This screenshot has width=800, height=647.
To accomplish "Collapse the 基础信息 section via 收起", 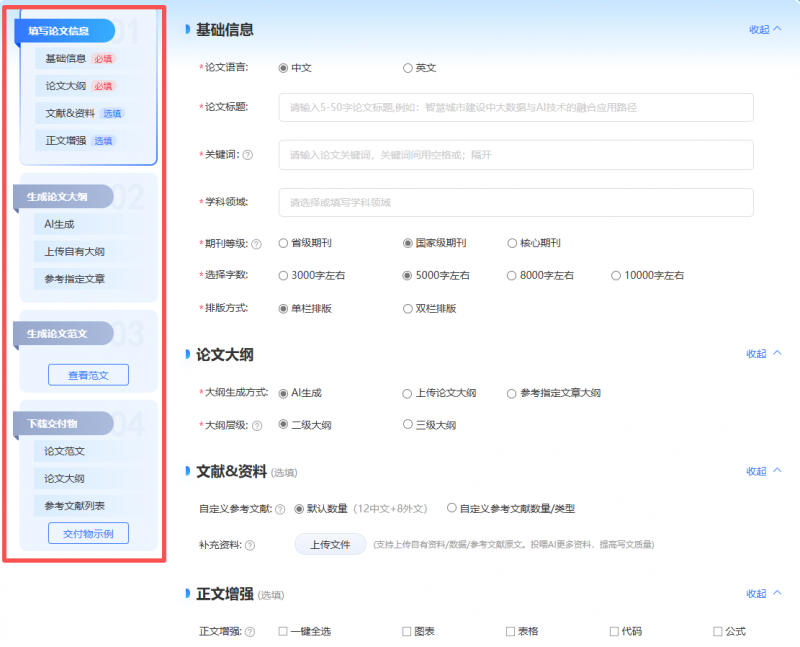I will pos(761,30).
